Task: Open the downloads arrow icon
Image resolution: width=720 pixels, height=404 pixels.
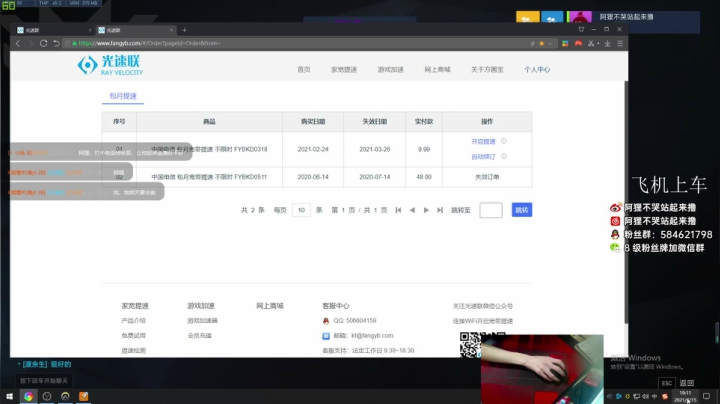Action: point(607,43)
